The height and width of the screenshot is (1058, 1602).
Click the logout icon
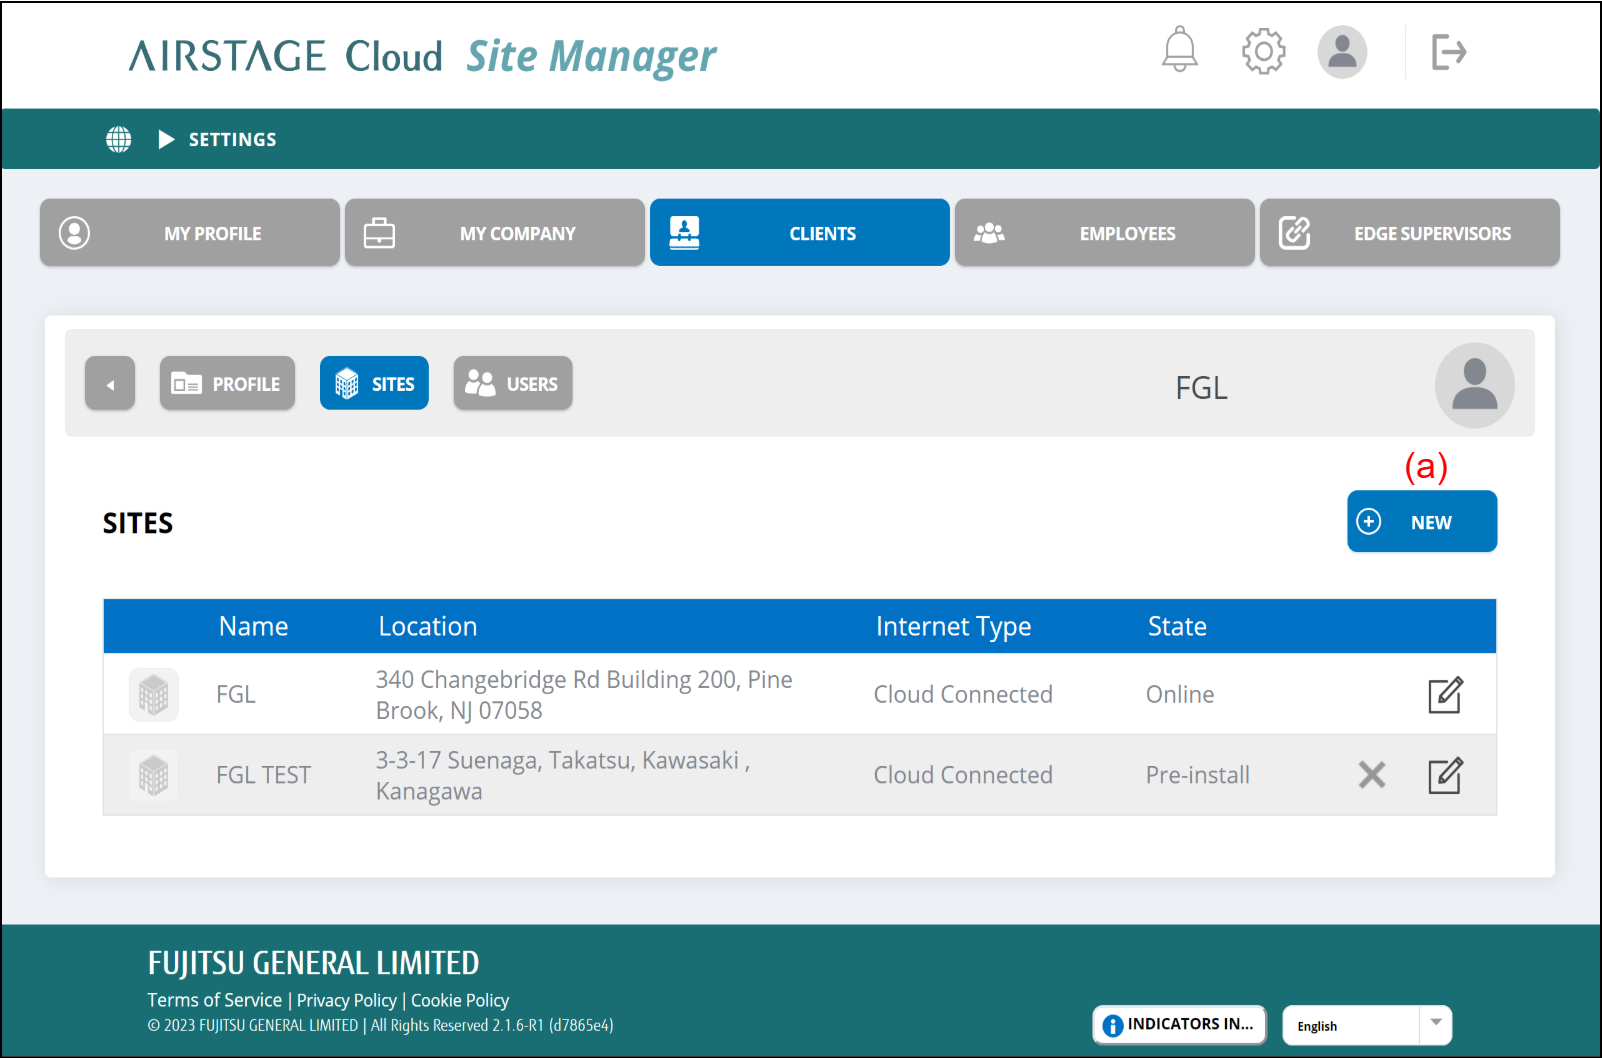point(1448,52)
